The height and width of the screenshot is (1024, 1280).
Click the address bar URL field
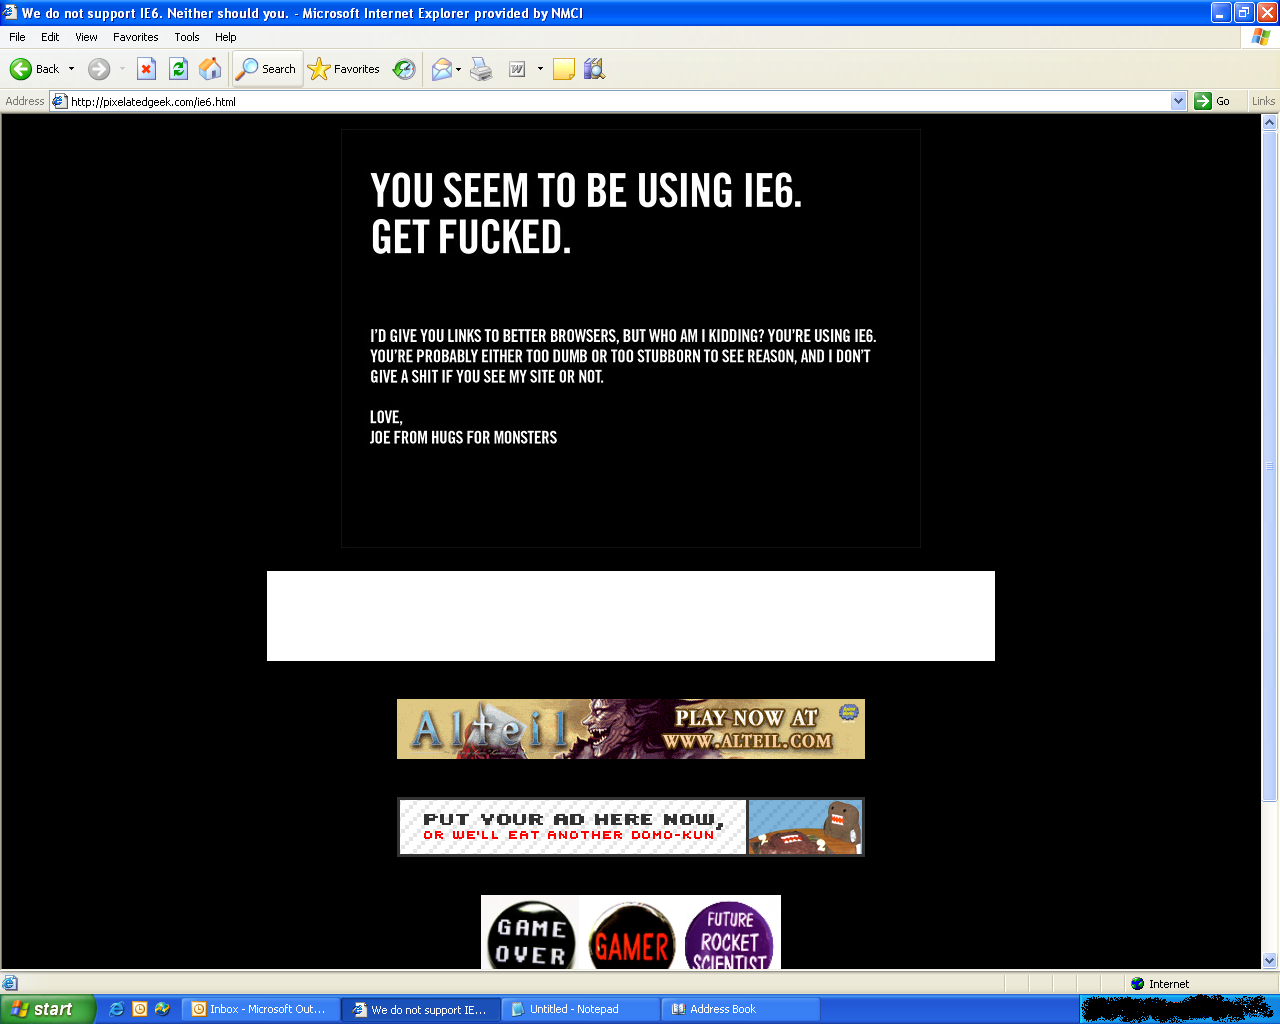pyautogui.click(x=600, y=101)
